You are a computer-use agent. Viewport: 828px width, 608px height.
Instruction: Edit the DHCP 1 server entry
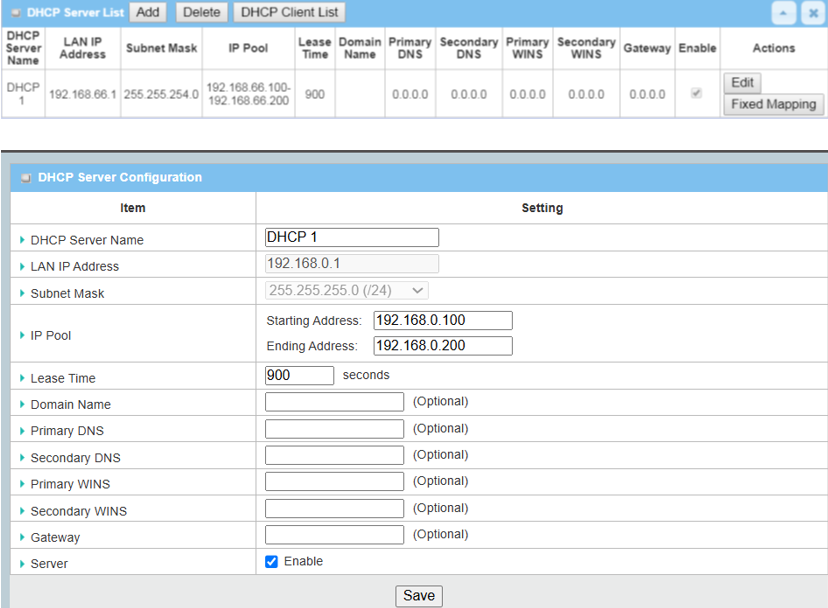742,83
